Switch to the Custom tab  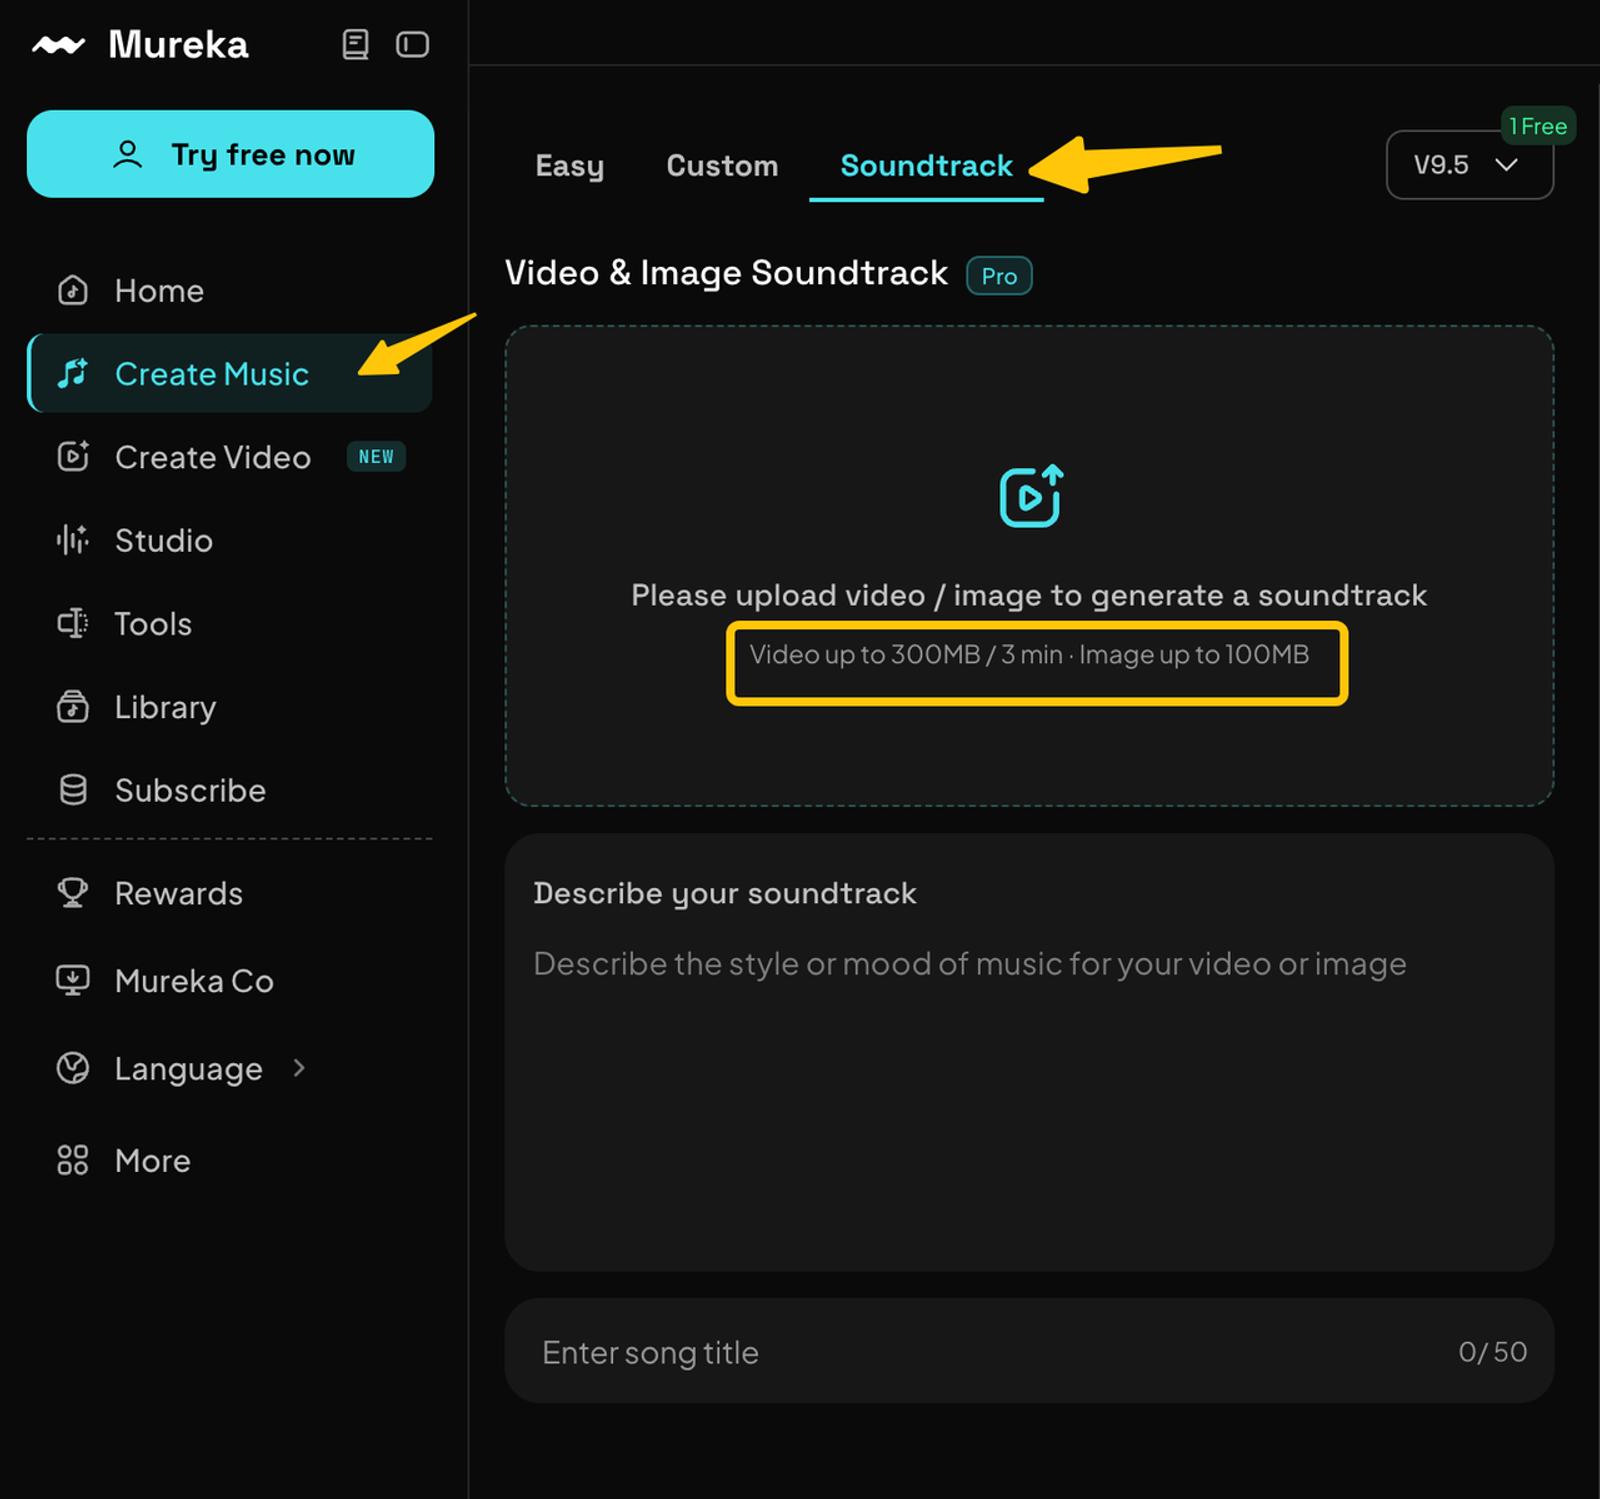722,166
